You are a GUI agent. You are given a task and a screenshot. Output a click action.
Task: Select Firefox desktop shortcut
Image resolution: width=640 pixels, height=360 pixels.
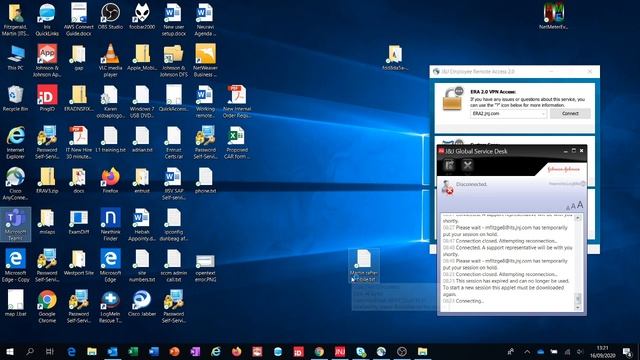(110, 180)
